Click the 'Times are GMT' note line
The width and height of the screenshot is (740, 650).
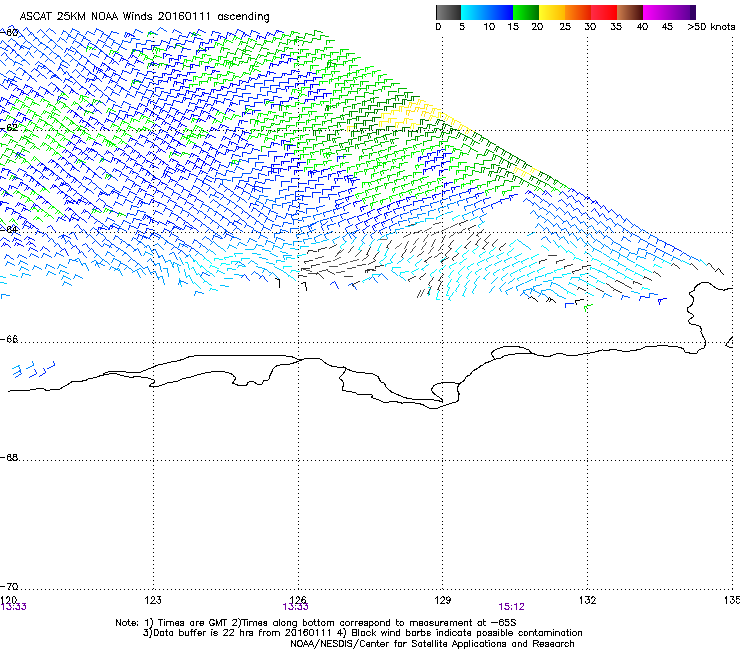pyautogui.click(x=316, y=623)
